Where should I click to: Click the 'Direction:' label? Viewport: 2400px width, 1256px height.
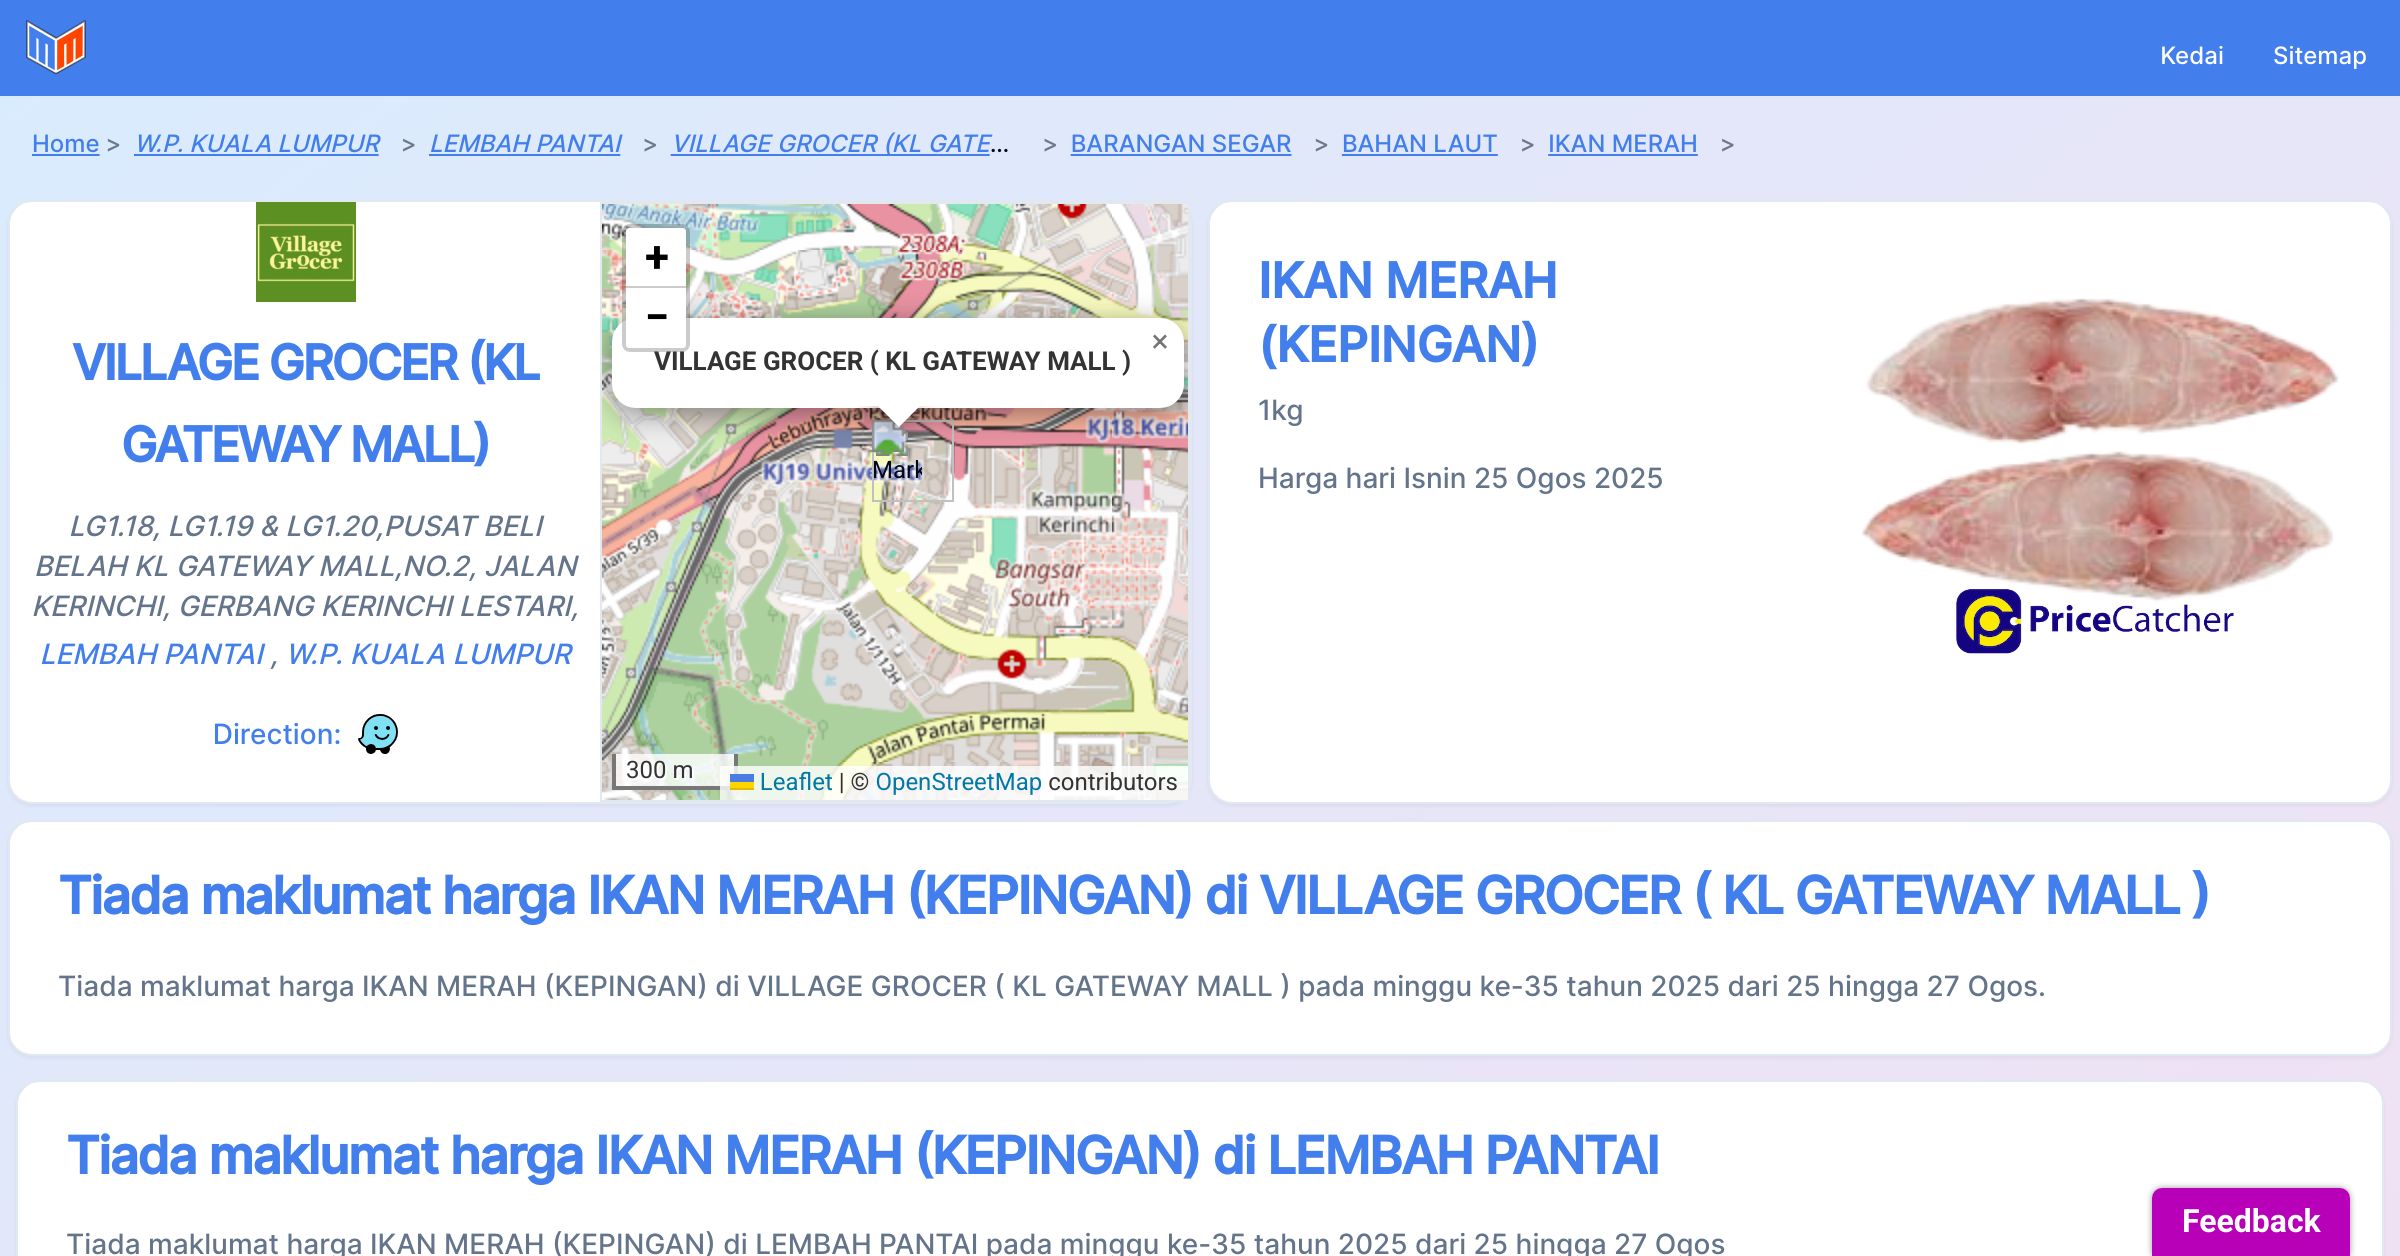(277, 734)
